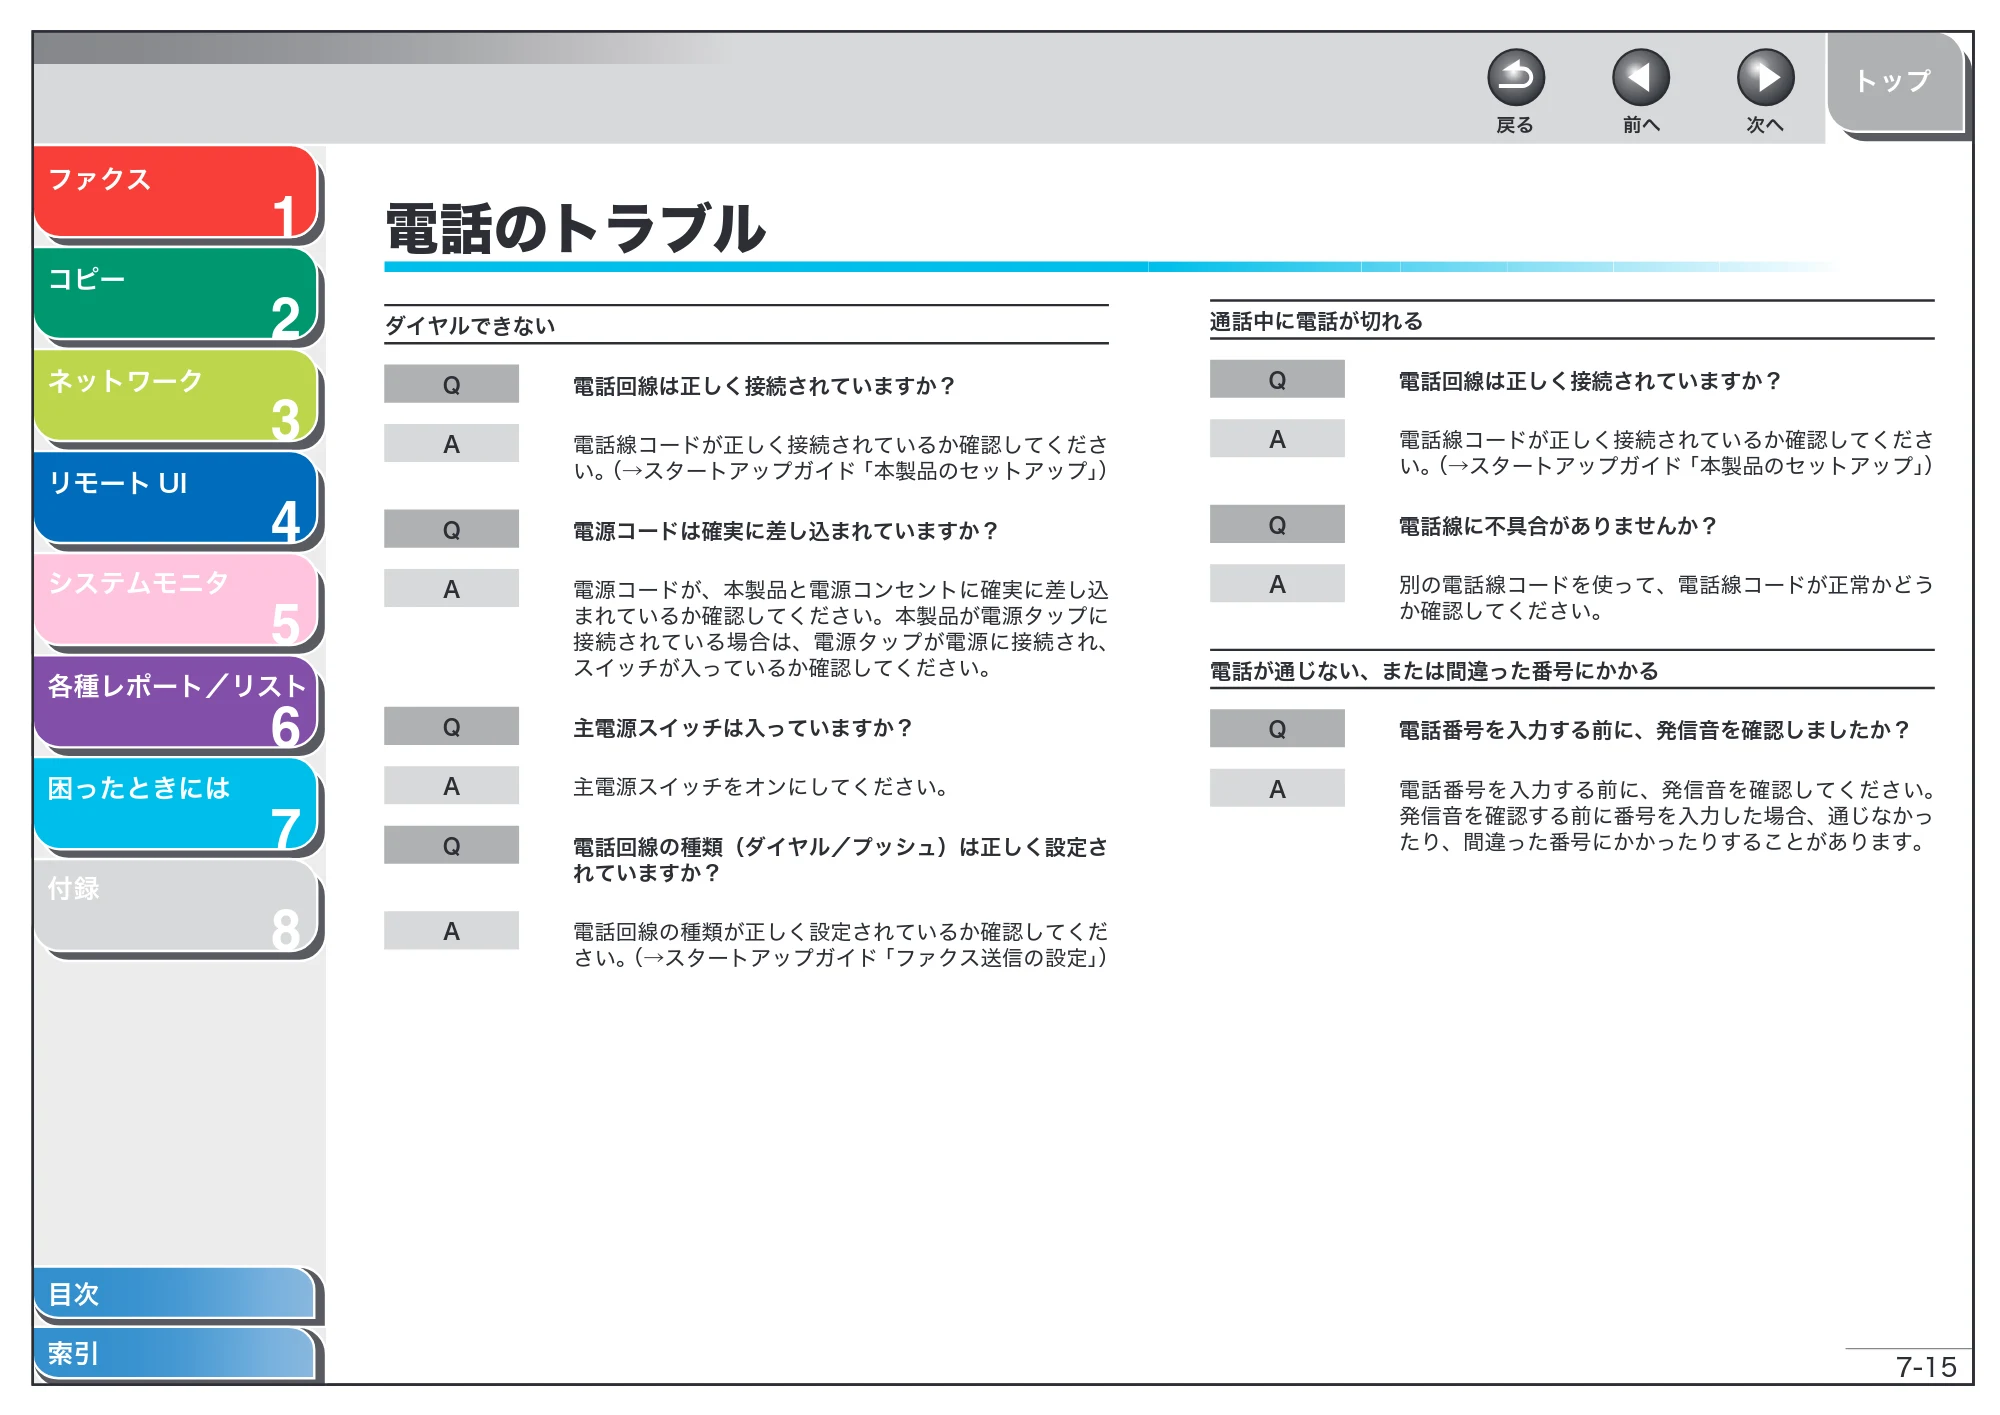Viewport: 2000px width, 1415px height.
Task: Click answer about 別の電話線コード
Action: click(1666, 598)
